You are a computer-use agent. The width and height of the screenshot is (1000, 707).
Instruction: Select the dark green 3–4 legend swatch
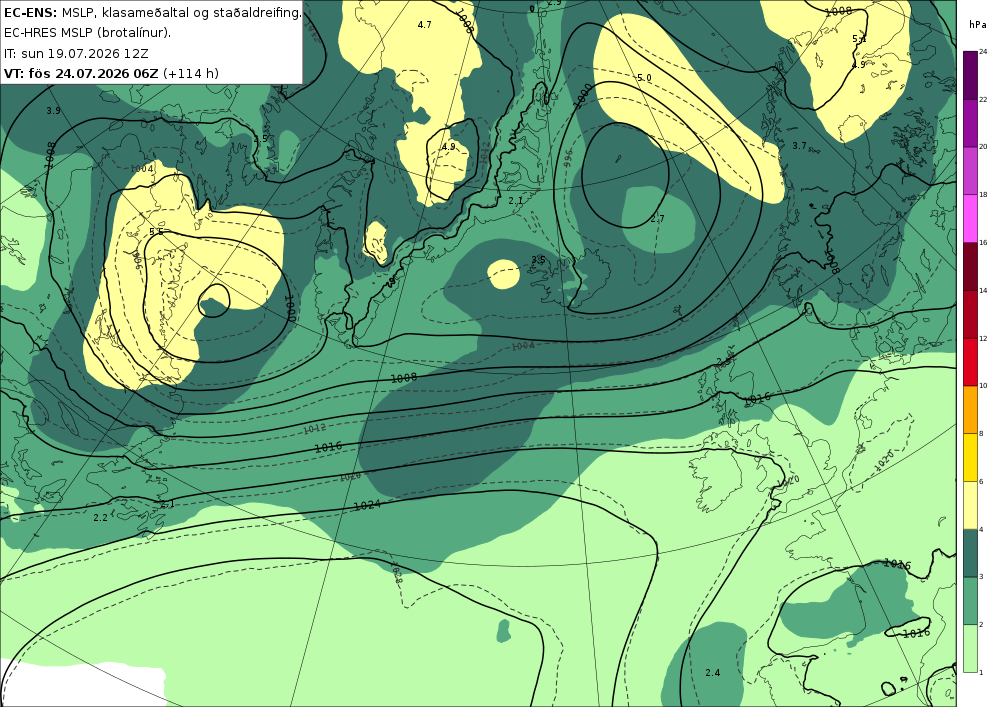coord(970,553)
